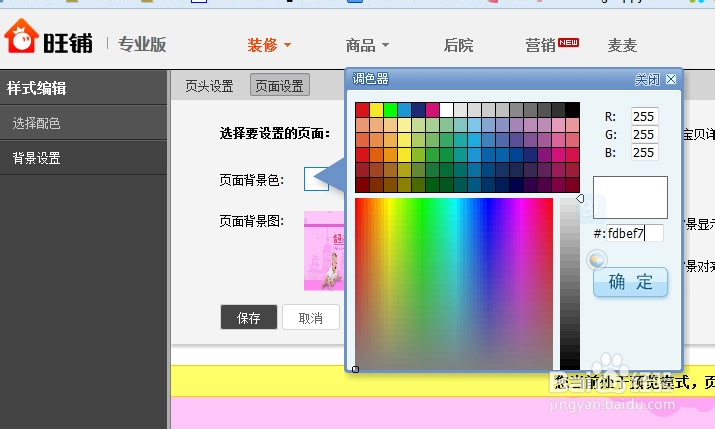
Task: Click the G value field
Action: point(644,134)
